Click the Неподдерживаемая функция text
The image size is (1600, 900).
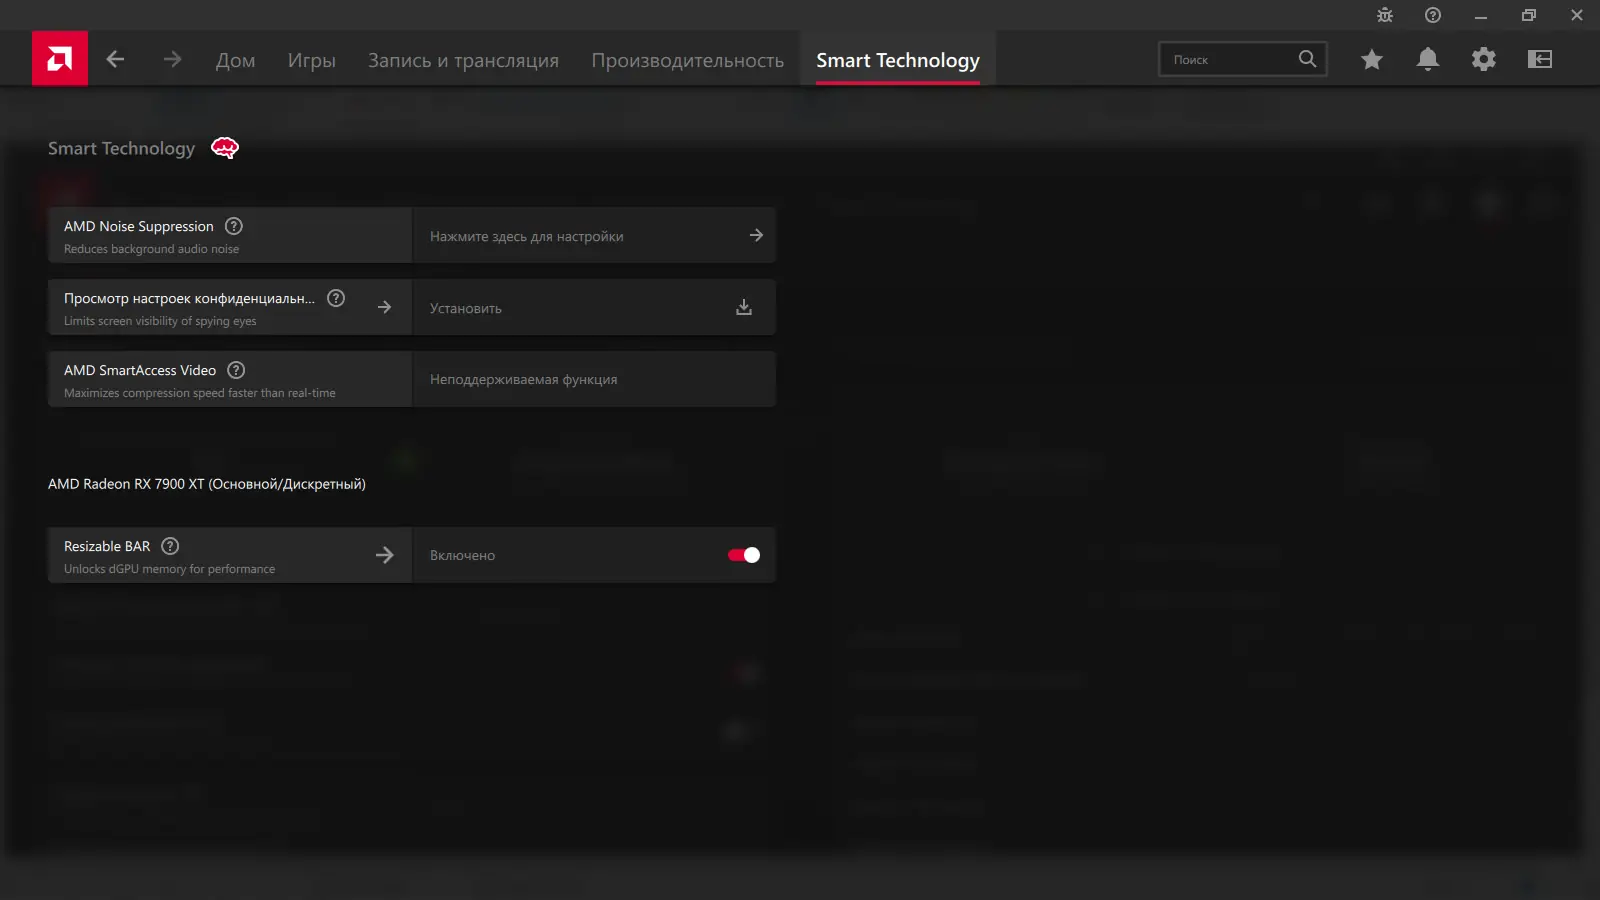523,379
